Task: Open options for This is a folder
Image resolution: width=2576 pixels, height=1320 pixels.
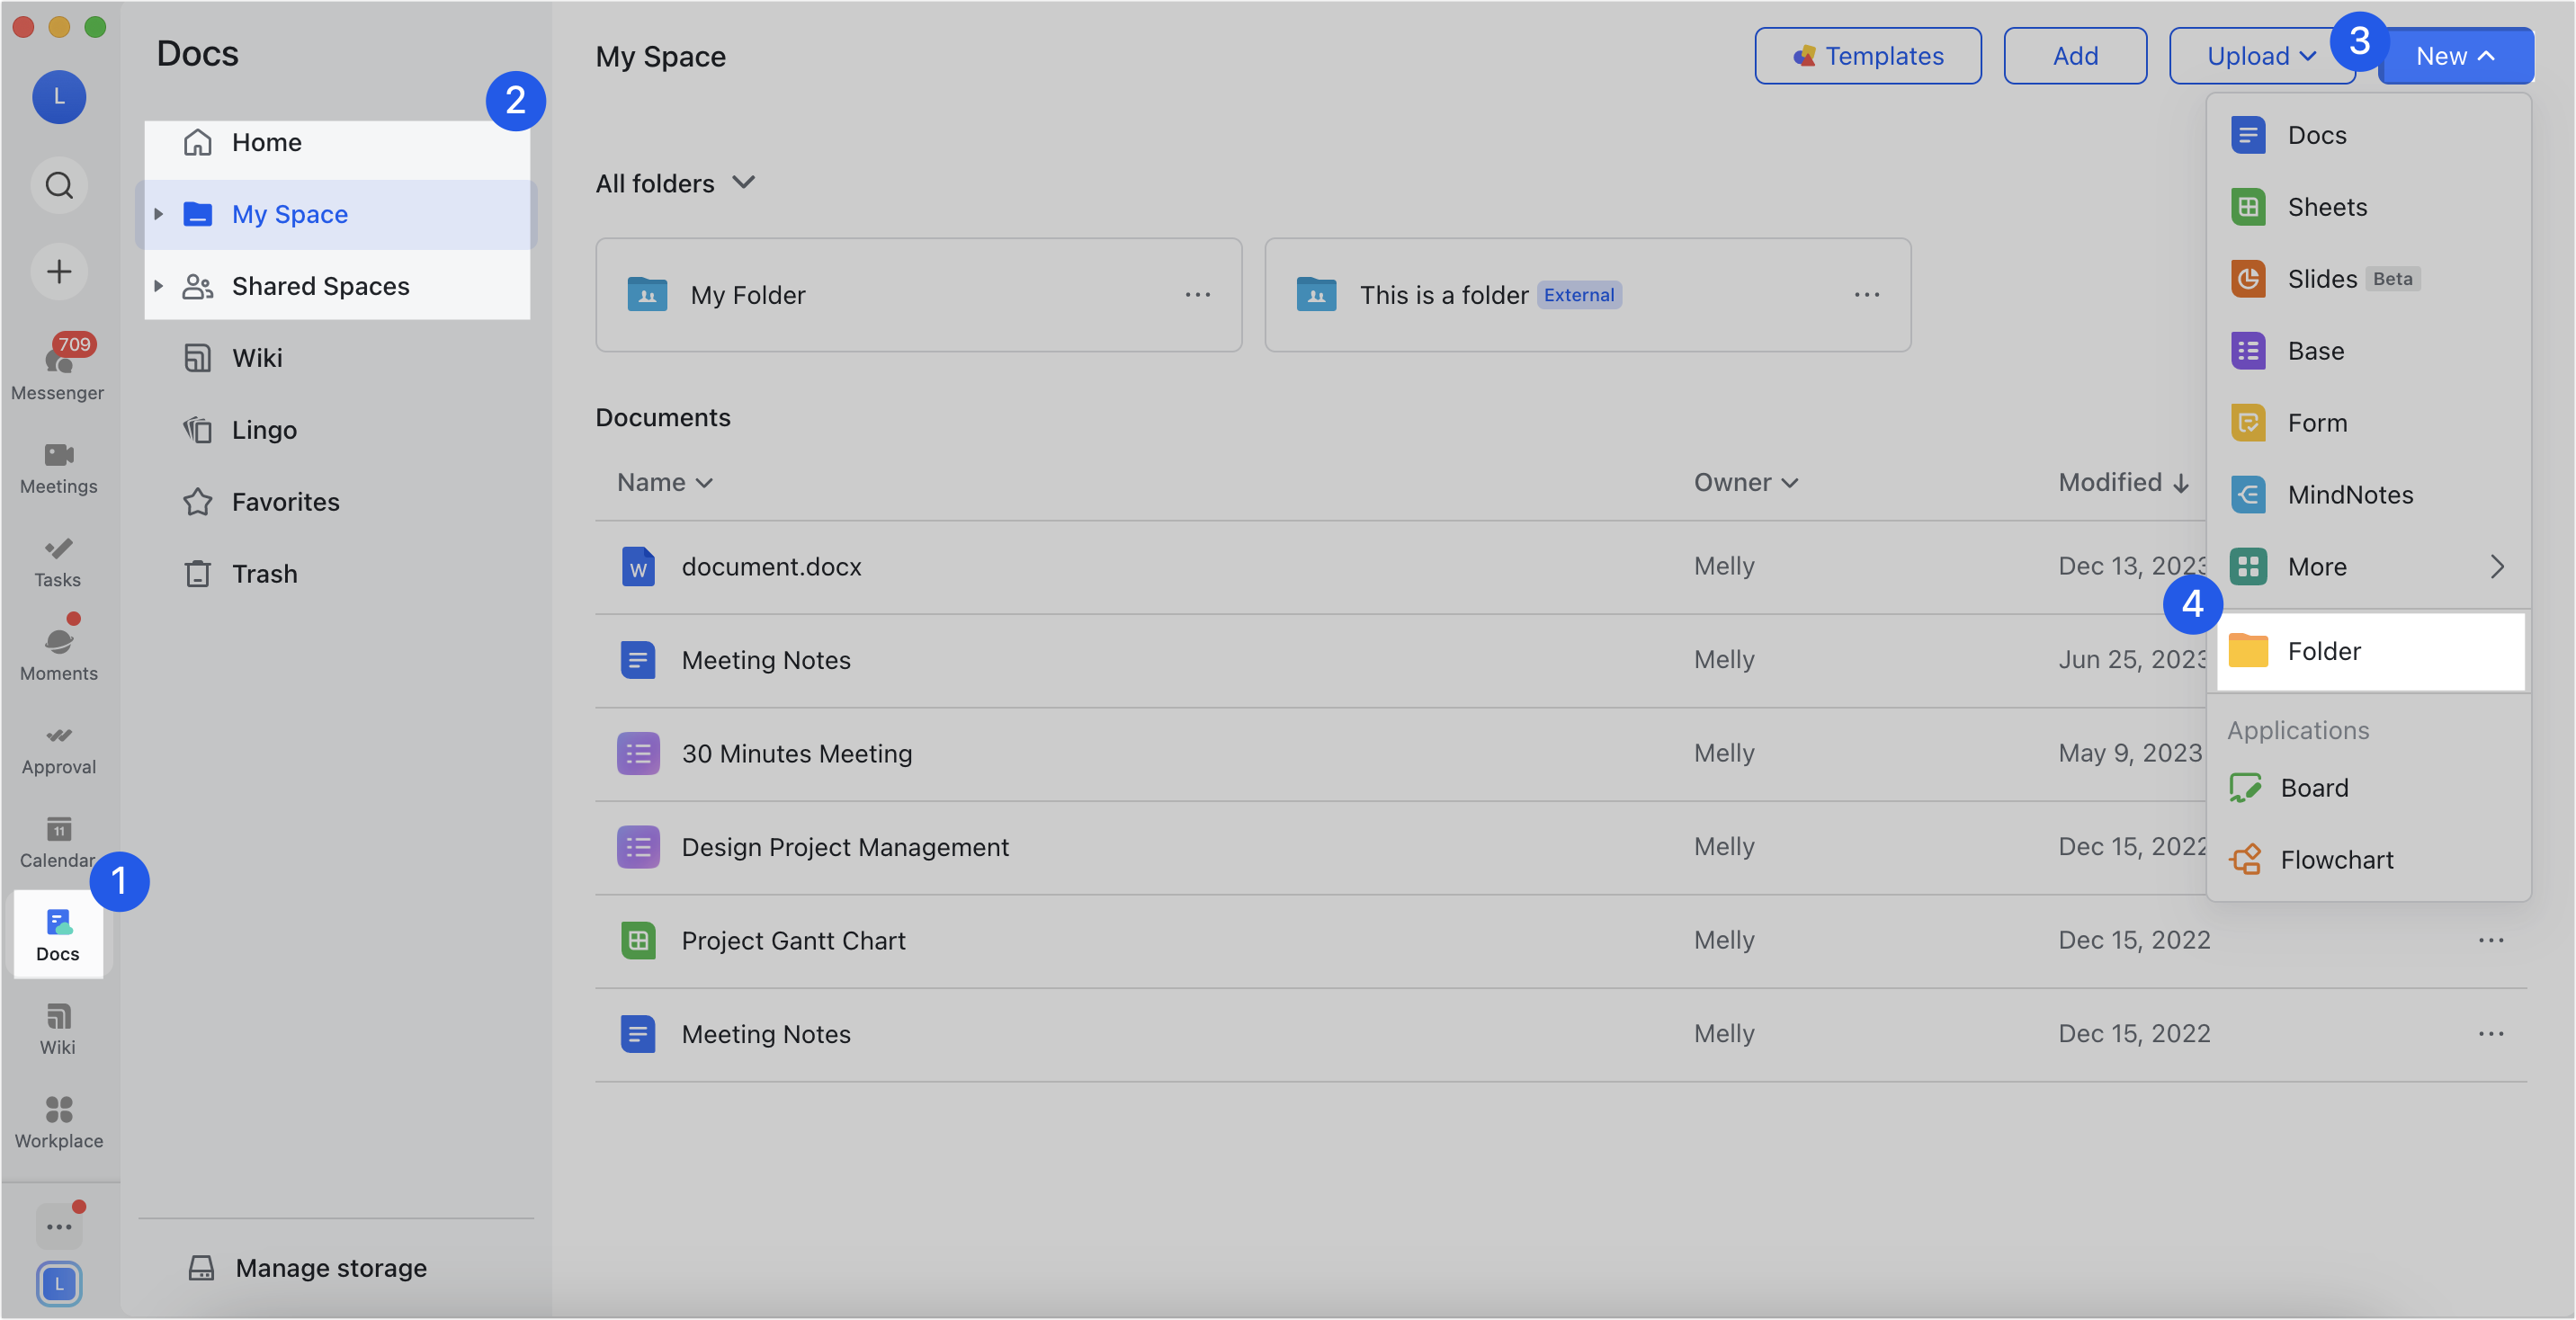Action: (x=1866, y=294)
